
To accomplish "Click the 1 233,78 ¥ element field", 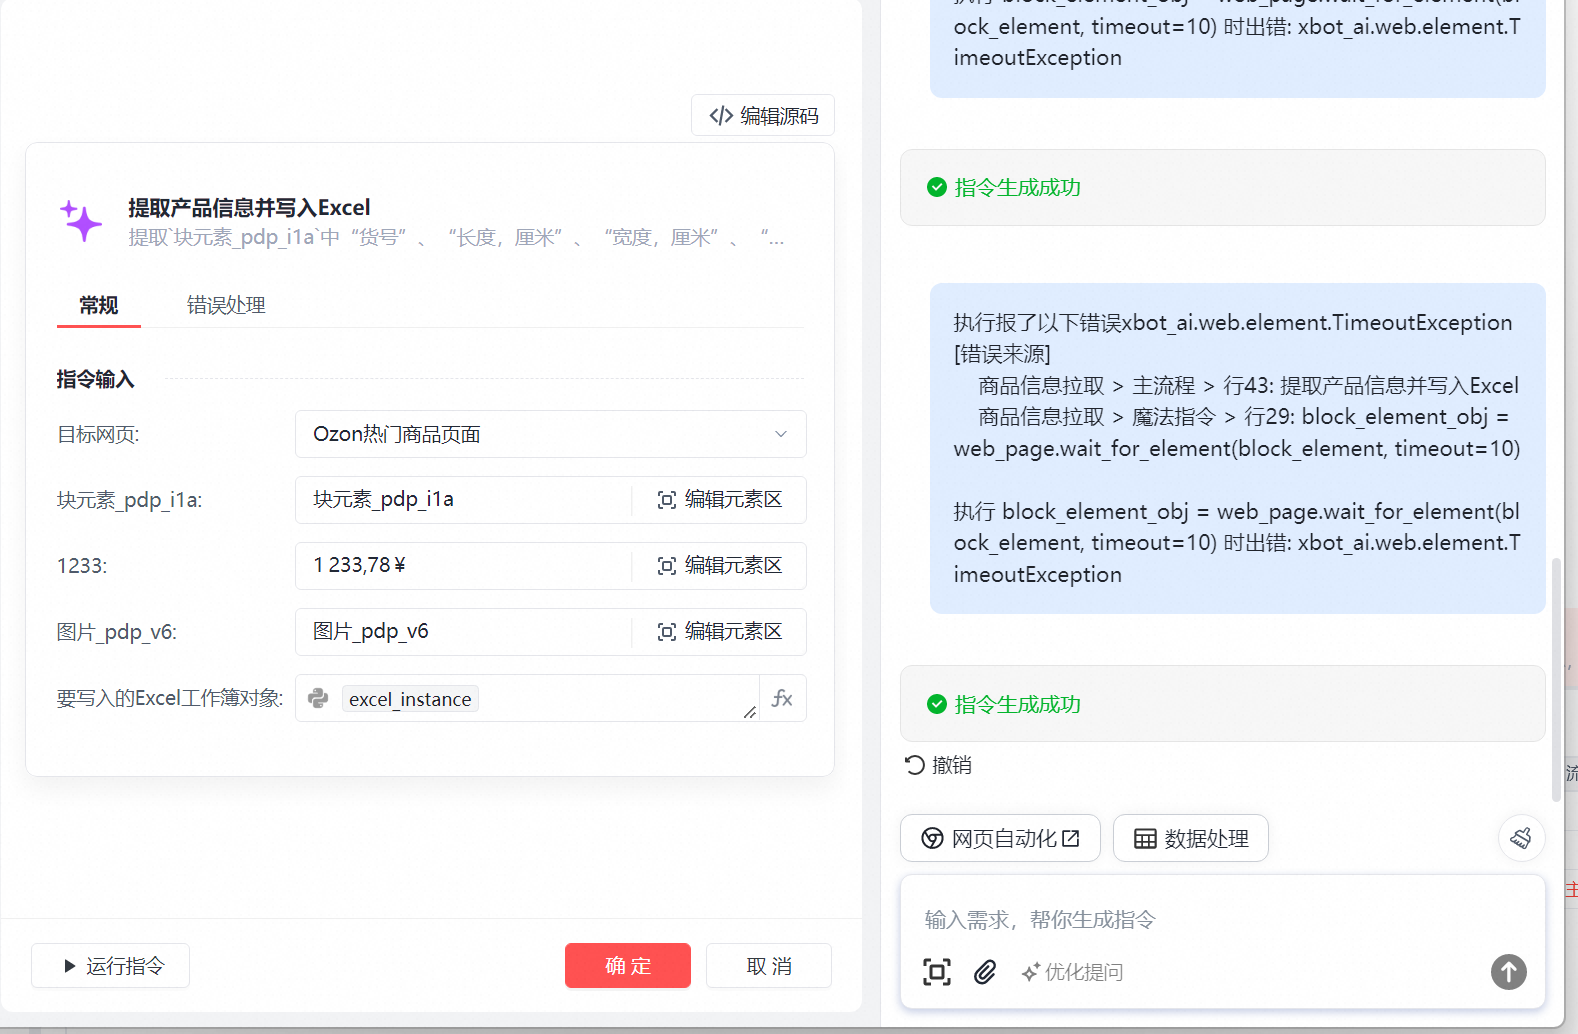I will 463,566.
